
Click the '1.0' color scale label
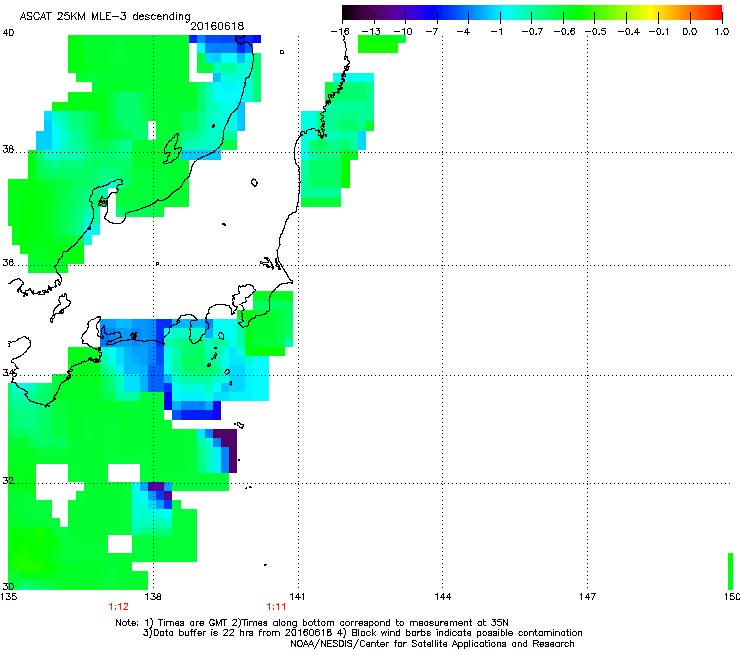click(722, 32)
